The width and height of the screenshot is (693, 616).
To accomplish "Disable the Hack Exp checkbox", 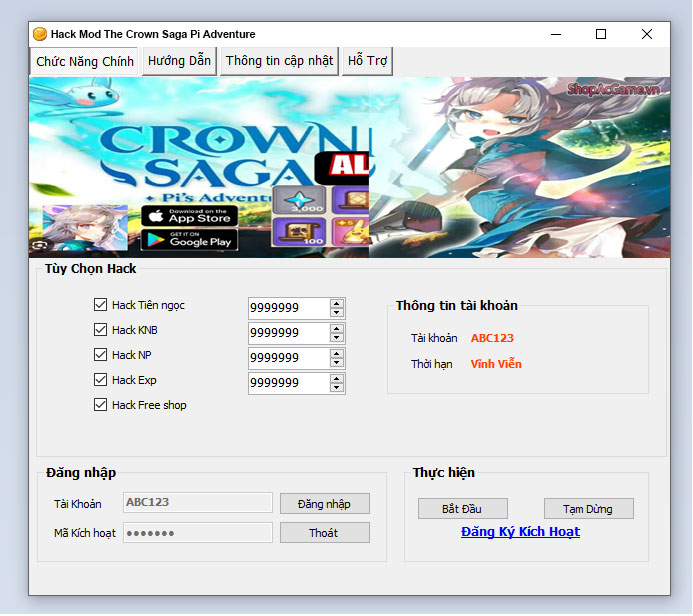I will pyautogui.click(x=100, y=380).
